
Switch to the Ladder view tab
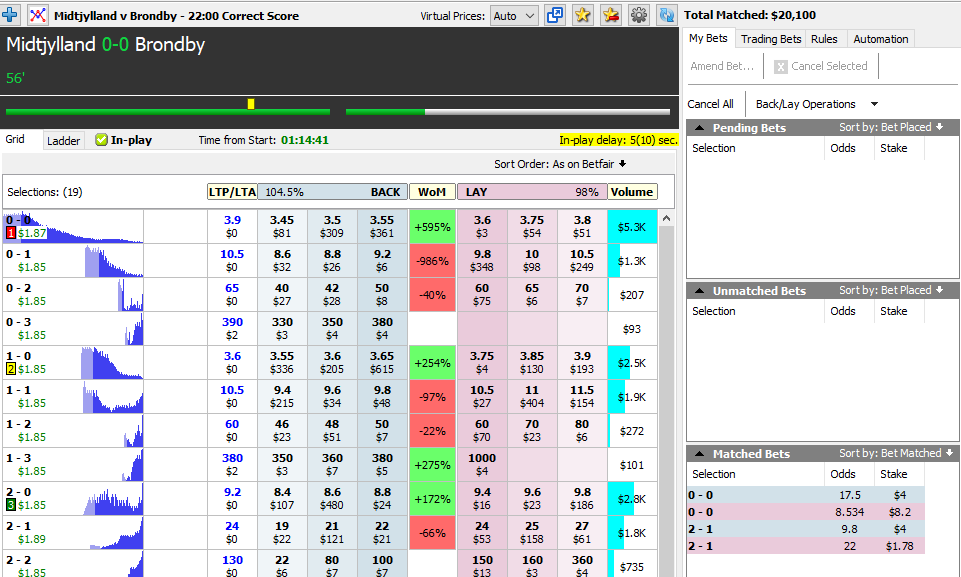[x=64, y=140]
